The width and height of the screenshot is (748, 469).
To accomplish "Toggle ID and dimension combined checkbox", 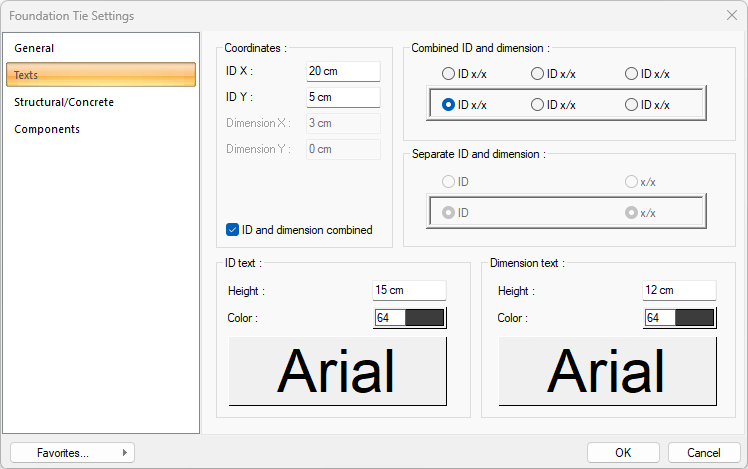I will [x=233, y=230].
